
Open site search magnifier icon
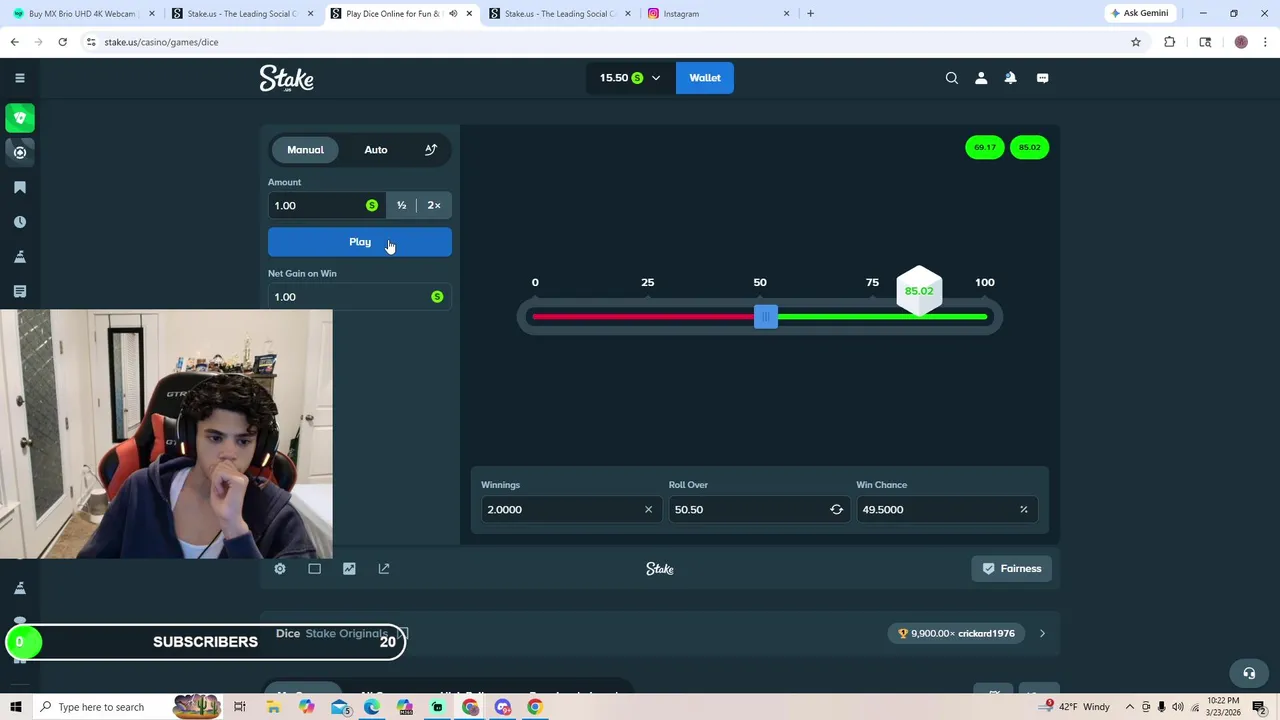pos(952,78)
